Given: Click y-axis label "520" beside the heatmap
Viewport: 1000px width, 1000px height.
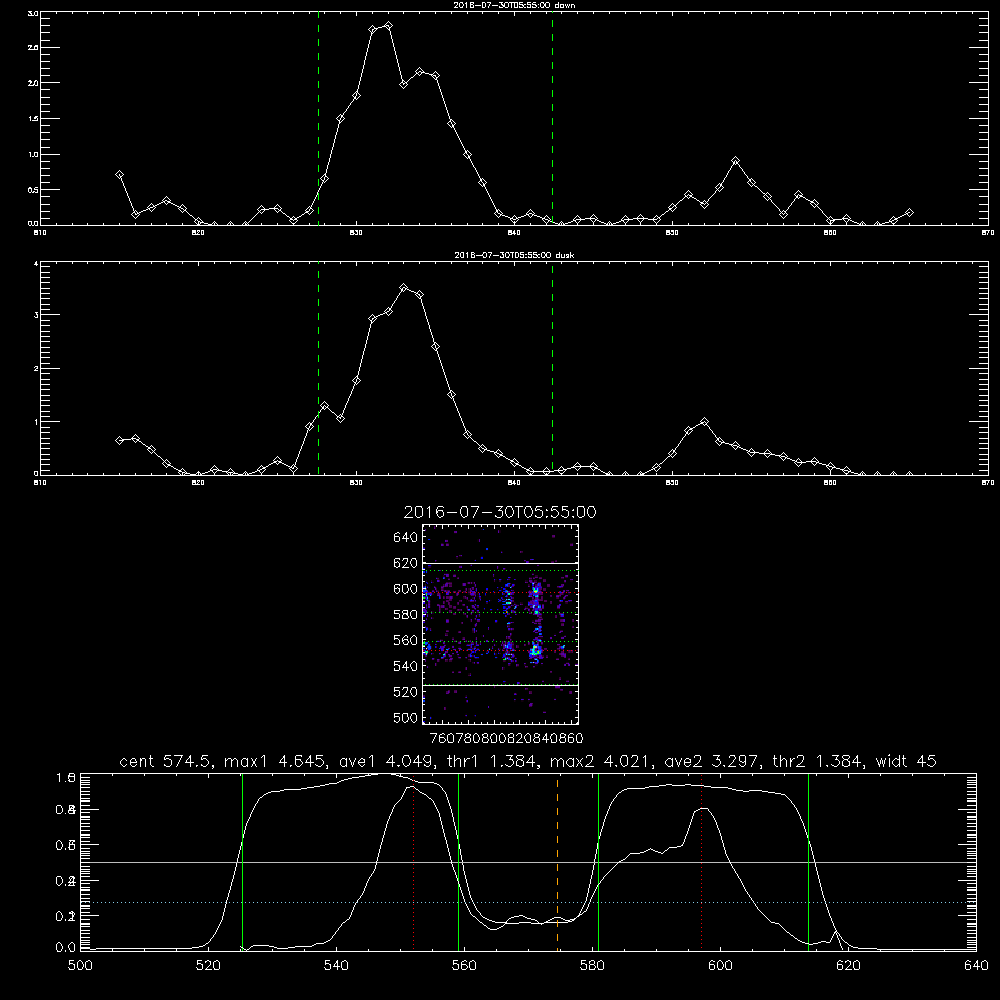Looking at the screenshot, I should tap(406, 692).
